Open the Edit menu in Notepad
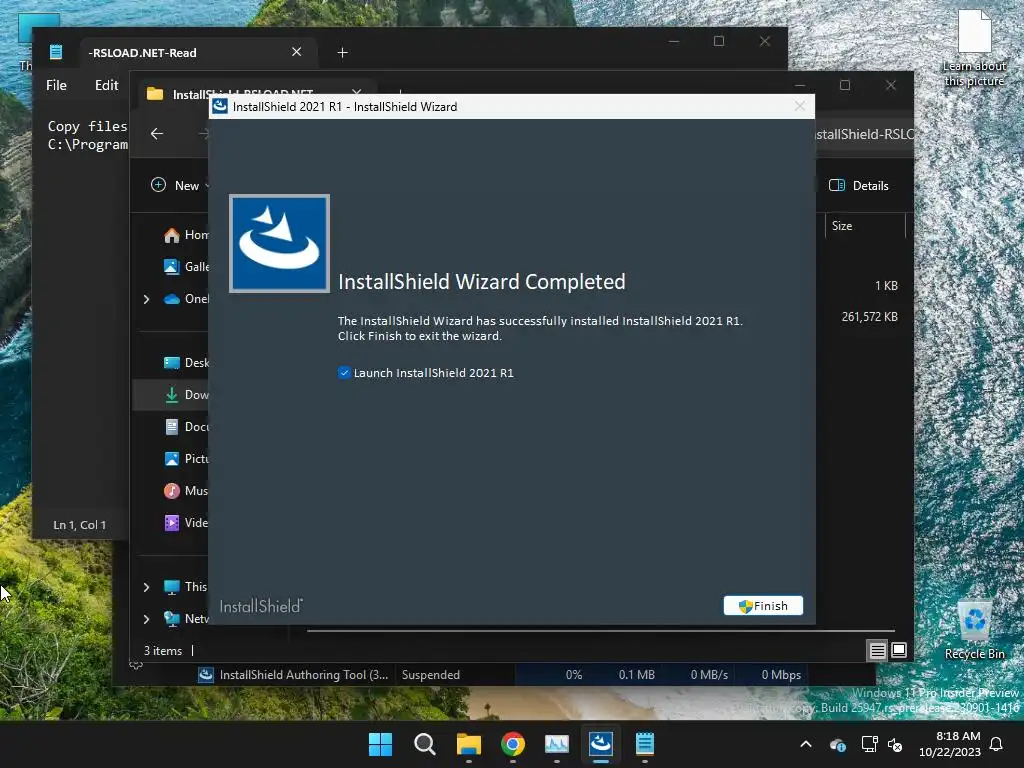 click(106, 85)
